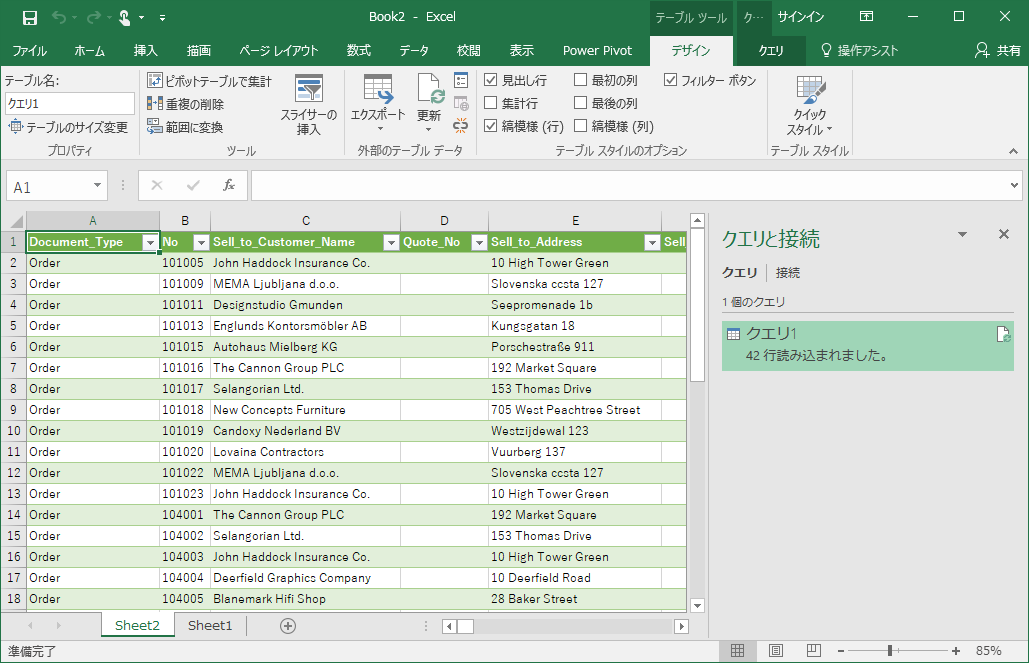
Task: Click サインイン to sign in
Action: tap(801, 17)
